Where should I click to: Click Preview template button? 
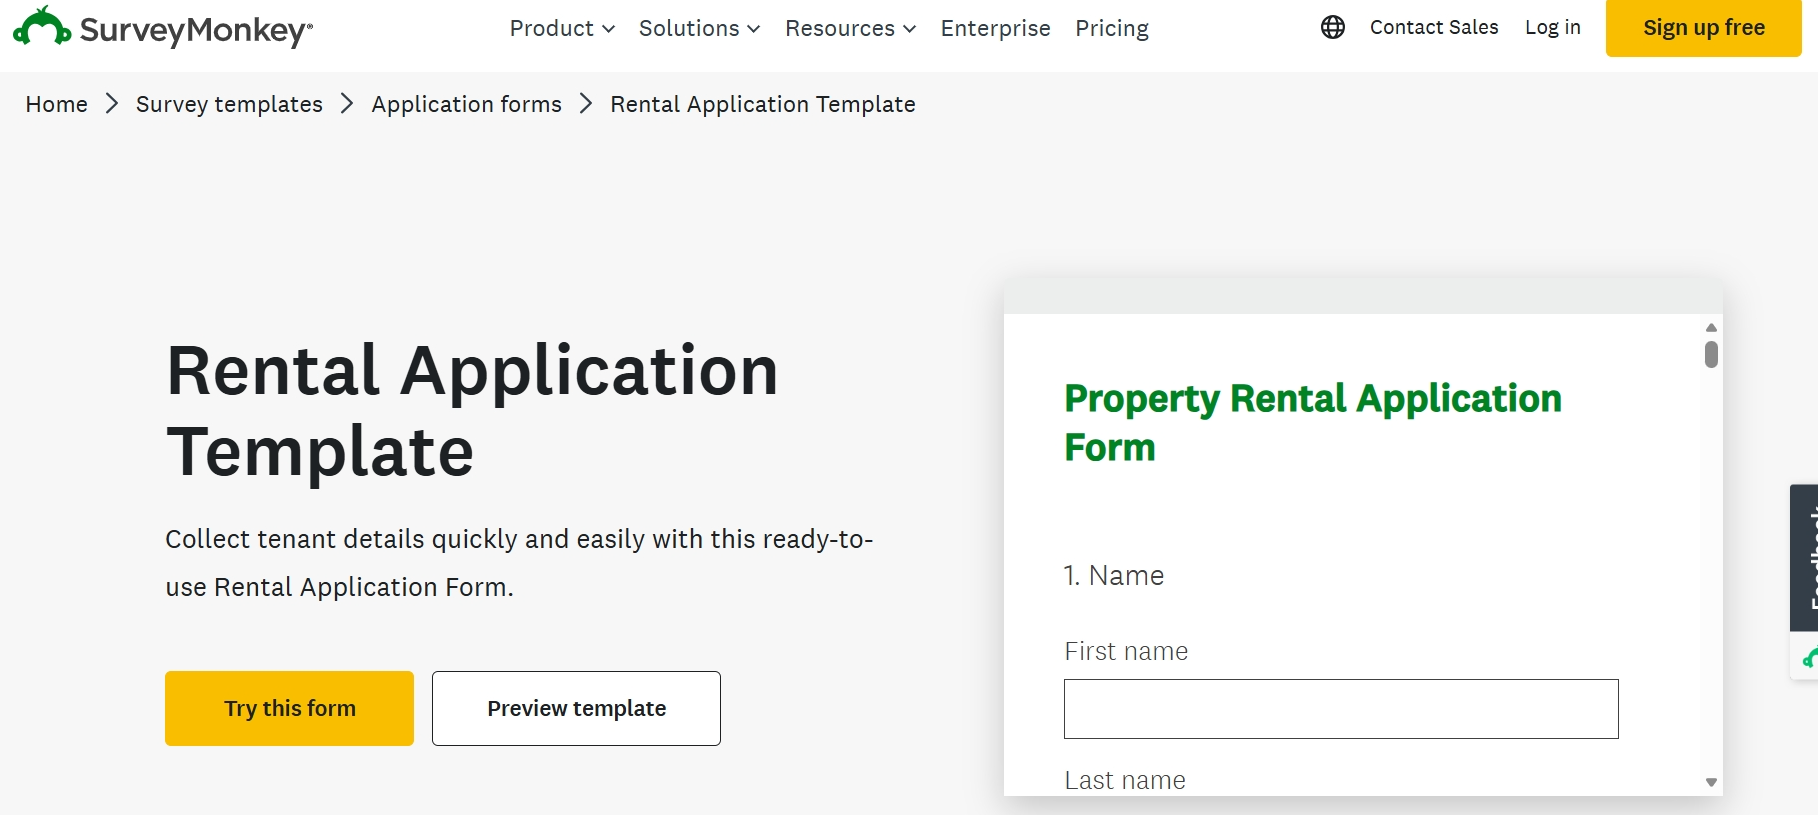click(x=576, y=708)
